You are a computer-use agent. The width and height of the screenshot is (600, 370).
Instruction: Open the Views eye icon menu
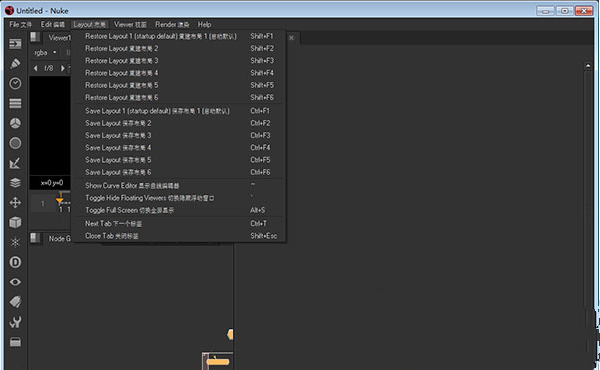coord(15,282)
